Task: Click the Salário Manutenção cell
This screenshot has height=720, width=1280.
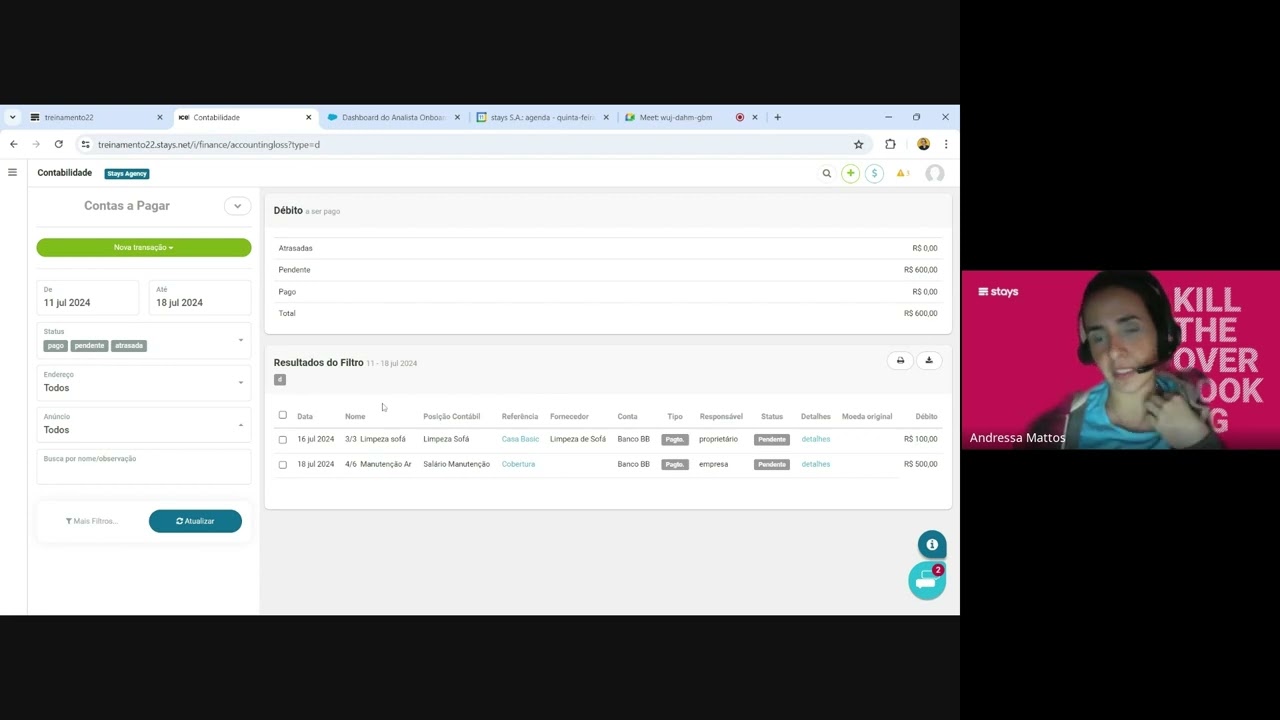Action: 456,464
